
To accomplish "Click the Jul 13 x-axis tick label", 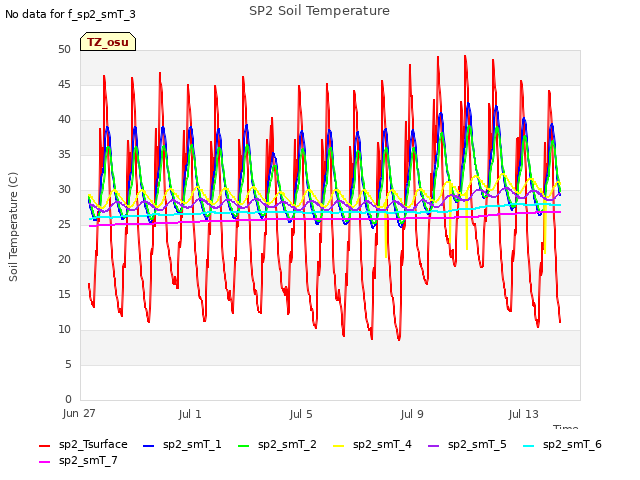I will pyautogui.click(x=524, y=415).
